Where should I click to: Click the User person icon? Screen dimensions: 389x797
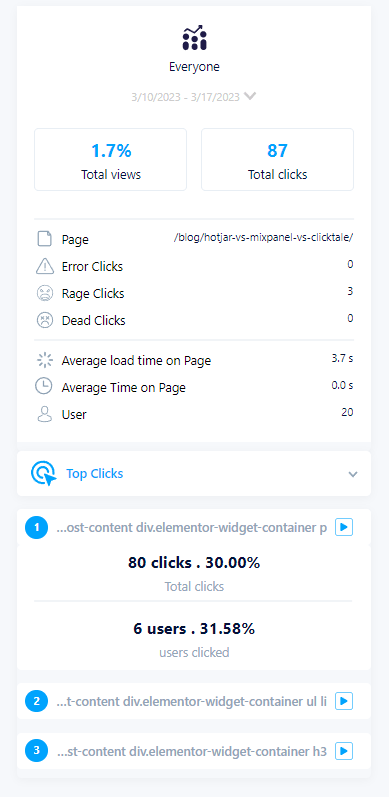coord(44,414)
